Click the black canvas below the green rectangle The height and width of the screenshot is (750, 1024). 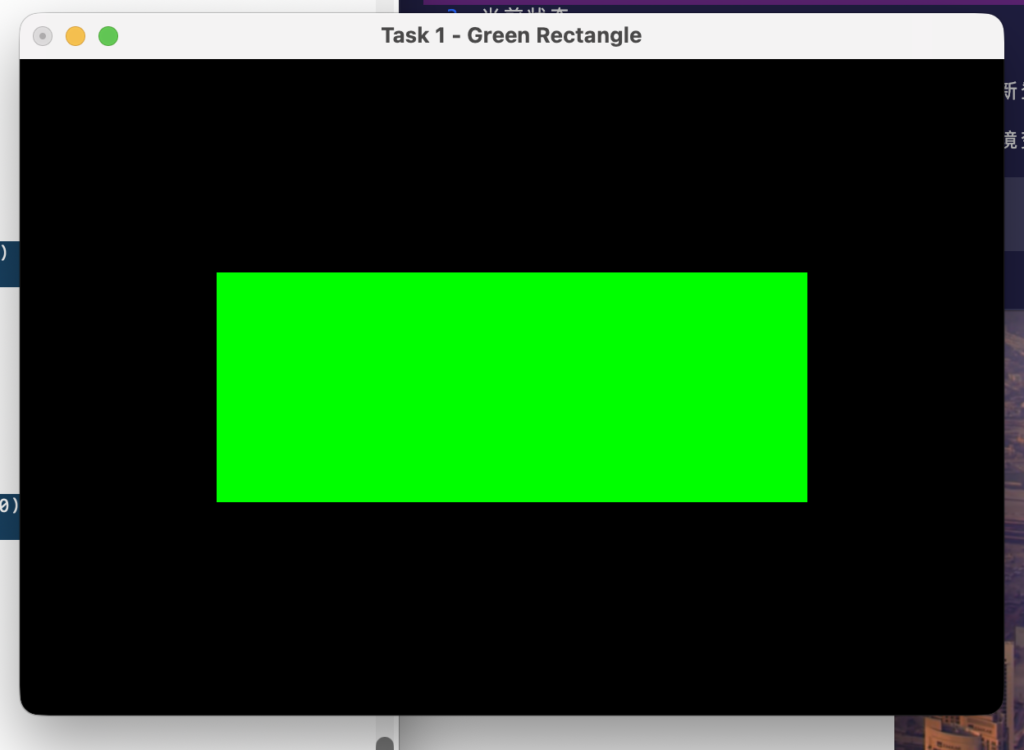click(511, 605)
